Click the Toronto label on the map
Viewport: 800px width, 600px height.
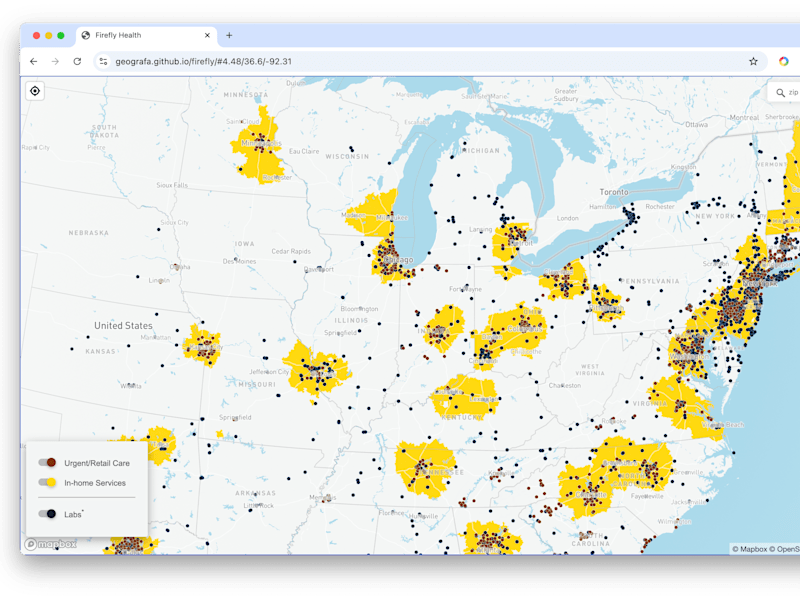pyautogui.click(x=614, y=192)
